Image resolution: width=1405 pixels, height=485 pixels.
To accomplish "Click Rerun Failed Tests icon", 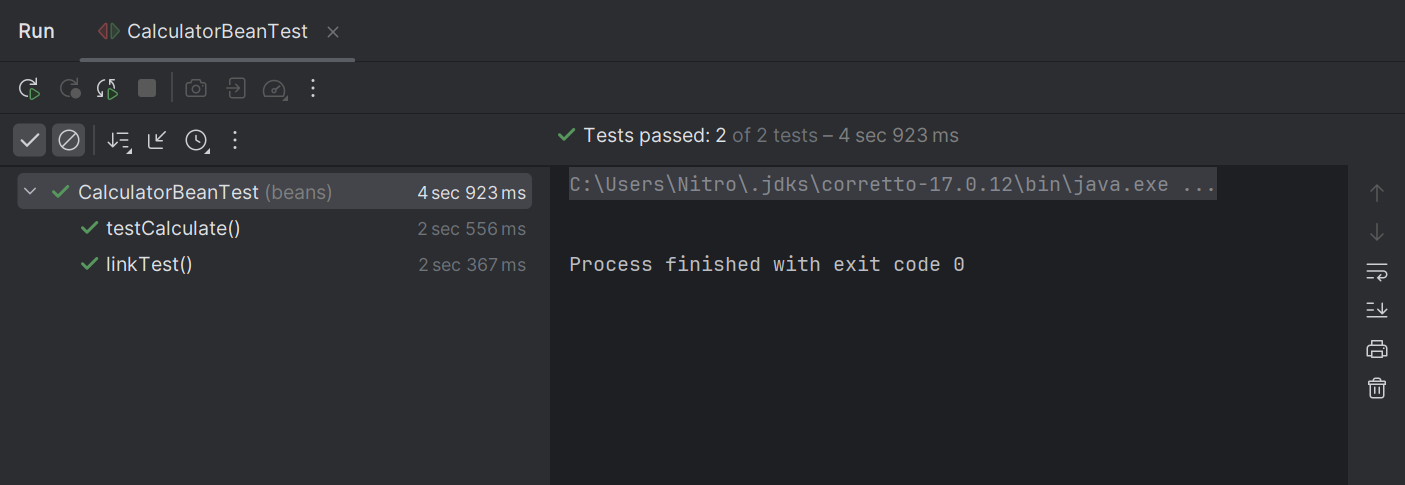I will coord(69,89).
